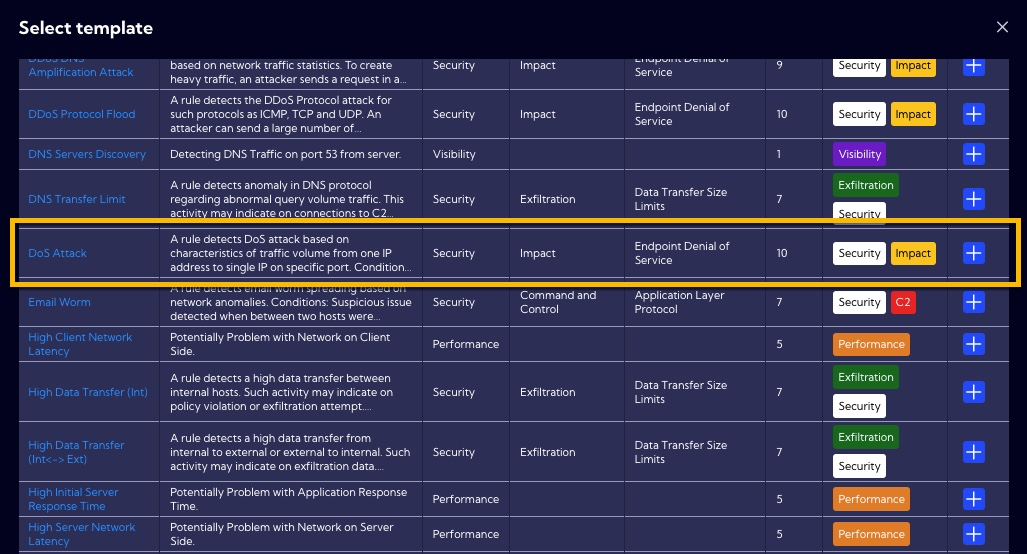Click Security tag in High Data Transfer (Int) row

tap(859, 406)
